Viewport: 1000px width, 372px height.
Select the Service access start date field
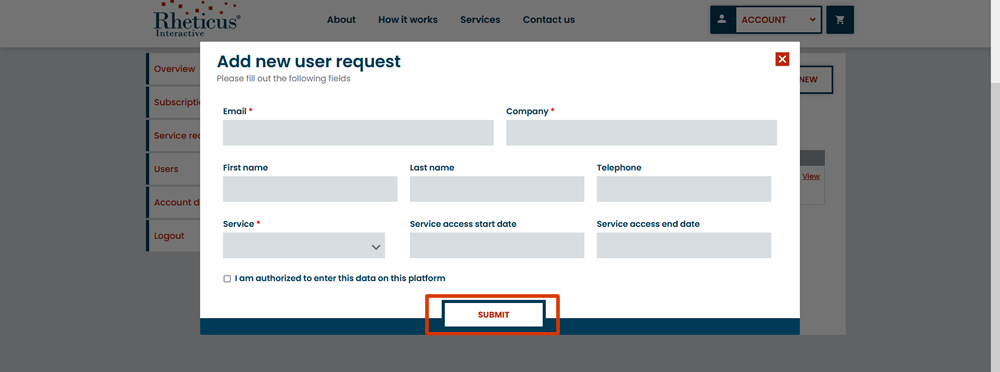[x=497, y=246]
